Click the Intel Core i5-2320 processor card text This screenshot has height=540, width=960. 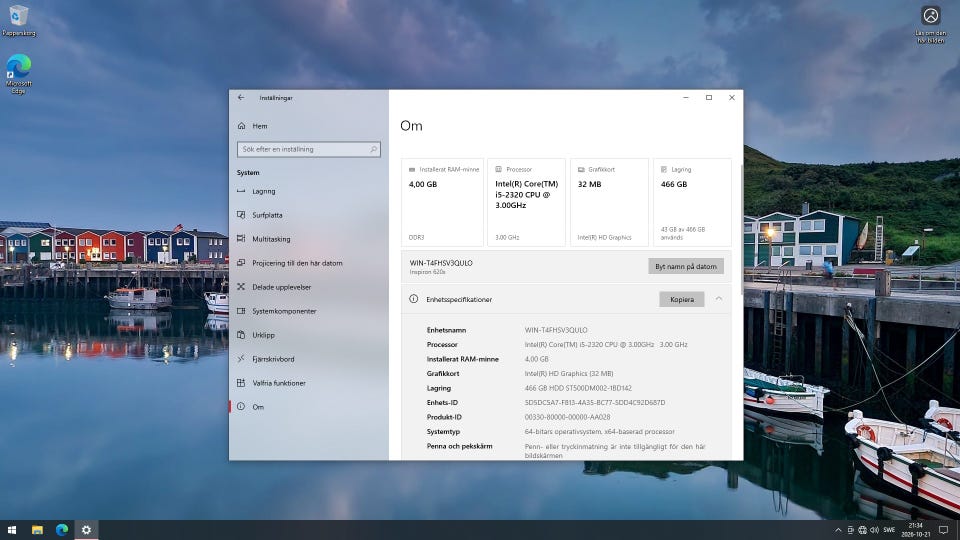(526, 195)
